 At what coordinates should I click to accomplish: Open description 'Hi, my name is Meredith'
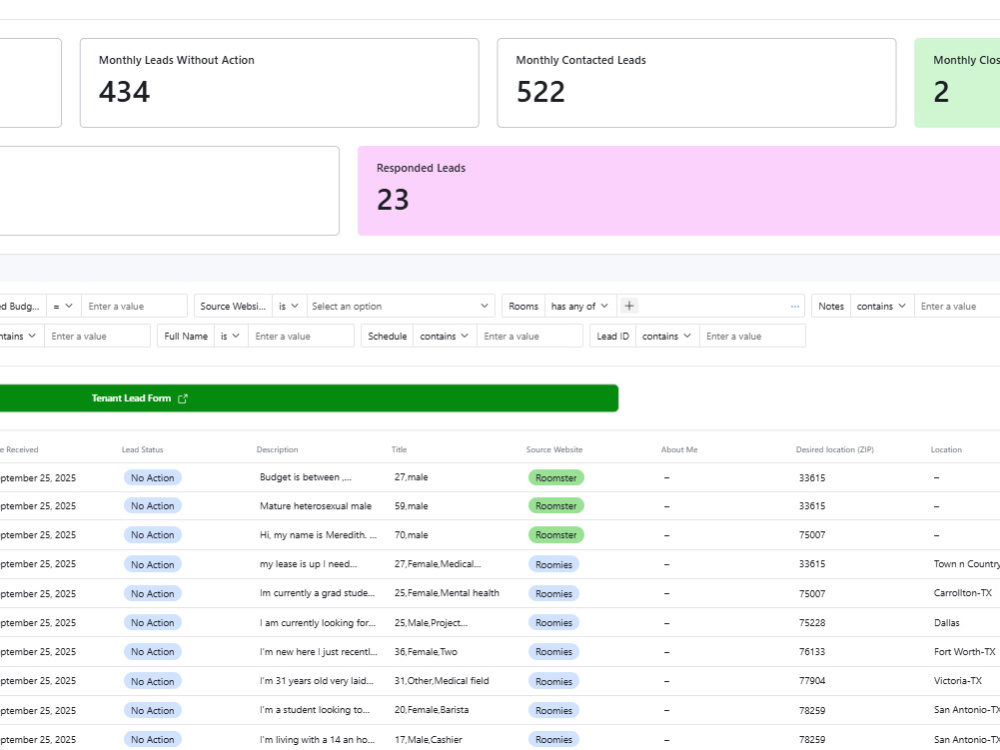318,535
